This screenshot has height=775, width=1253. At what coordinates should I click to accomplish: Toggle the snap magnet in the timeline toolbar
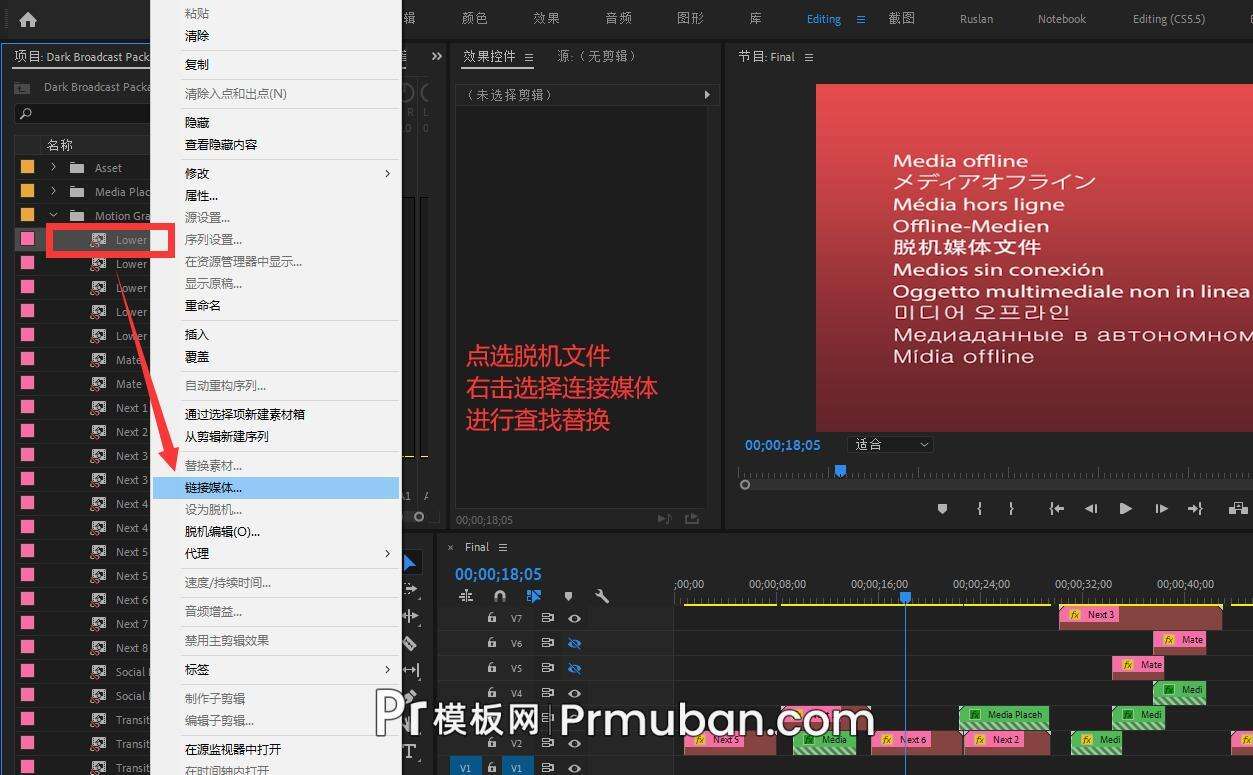click(x=498, y=596)
